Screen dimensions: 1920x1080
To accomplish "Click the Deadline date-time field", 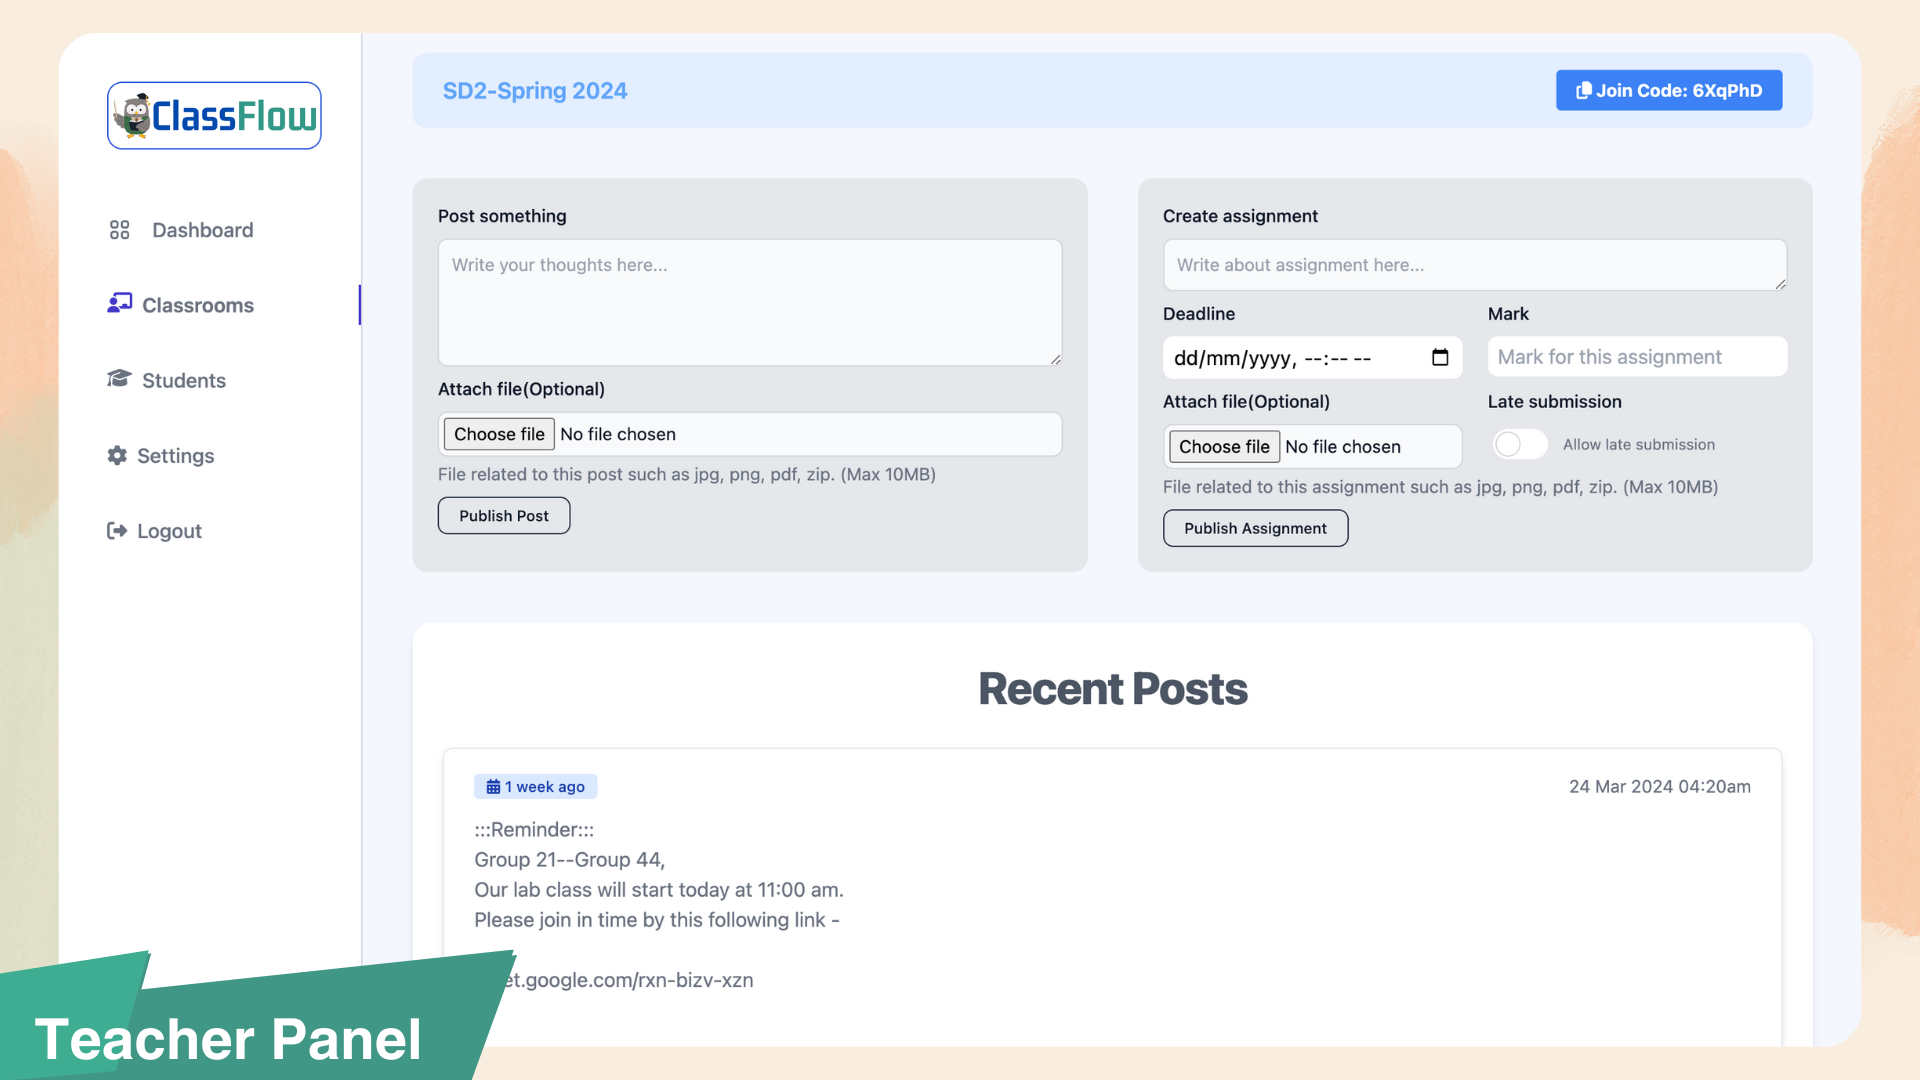I will tap(1312, 358).
